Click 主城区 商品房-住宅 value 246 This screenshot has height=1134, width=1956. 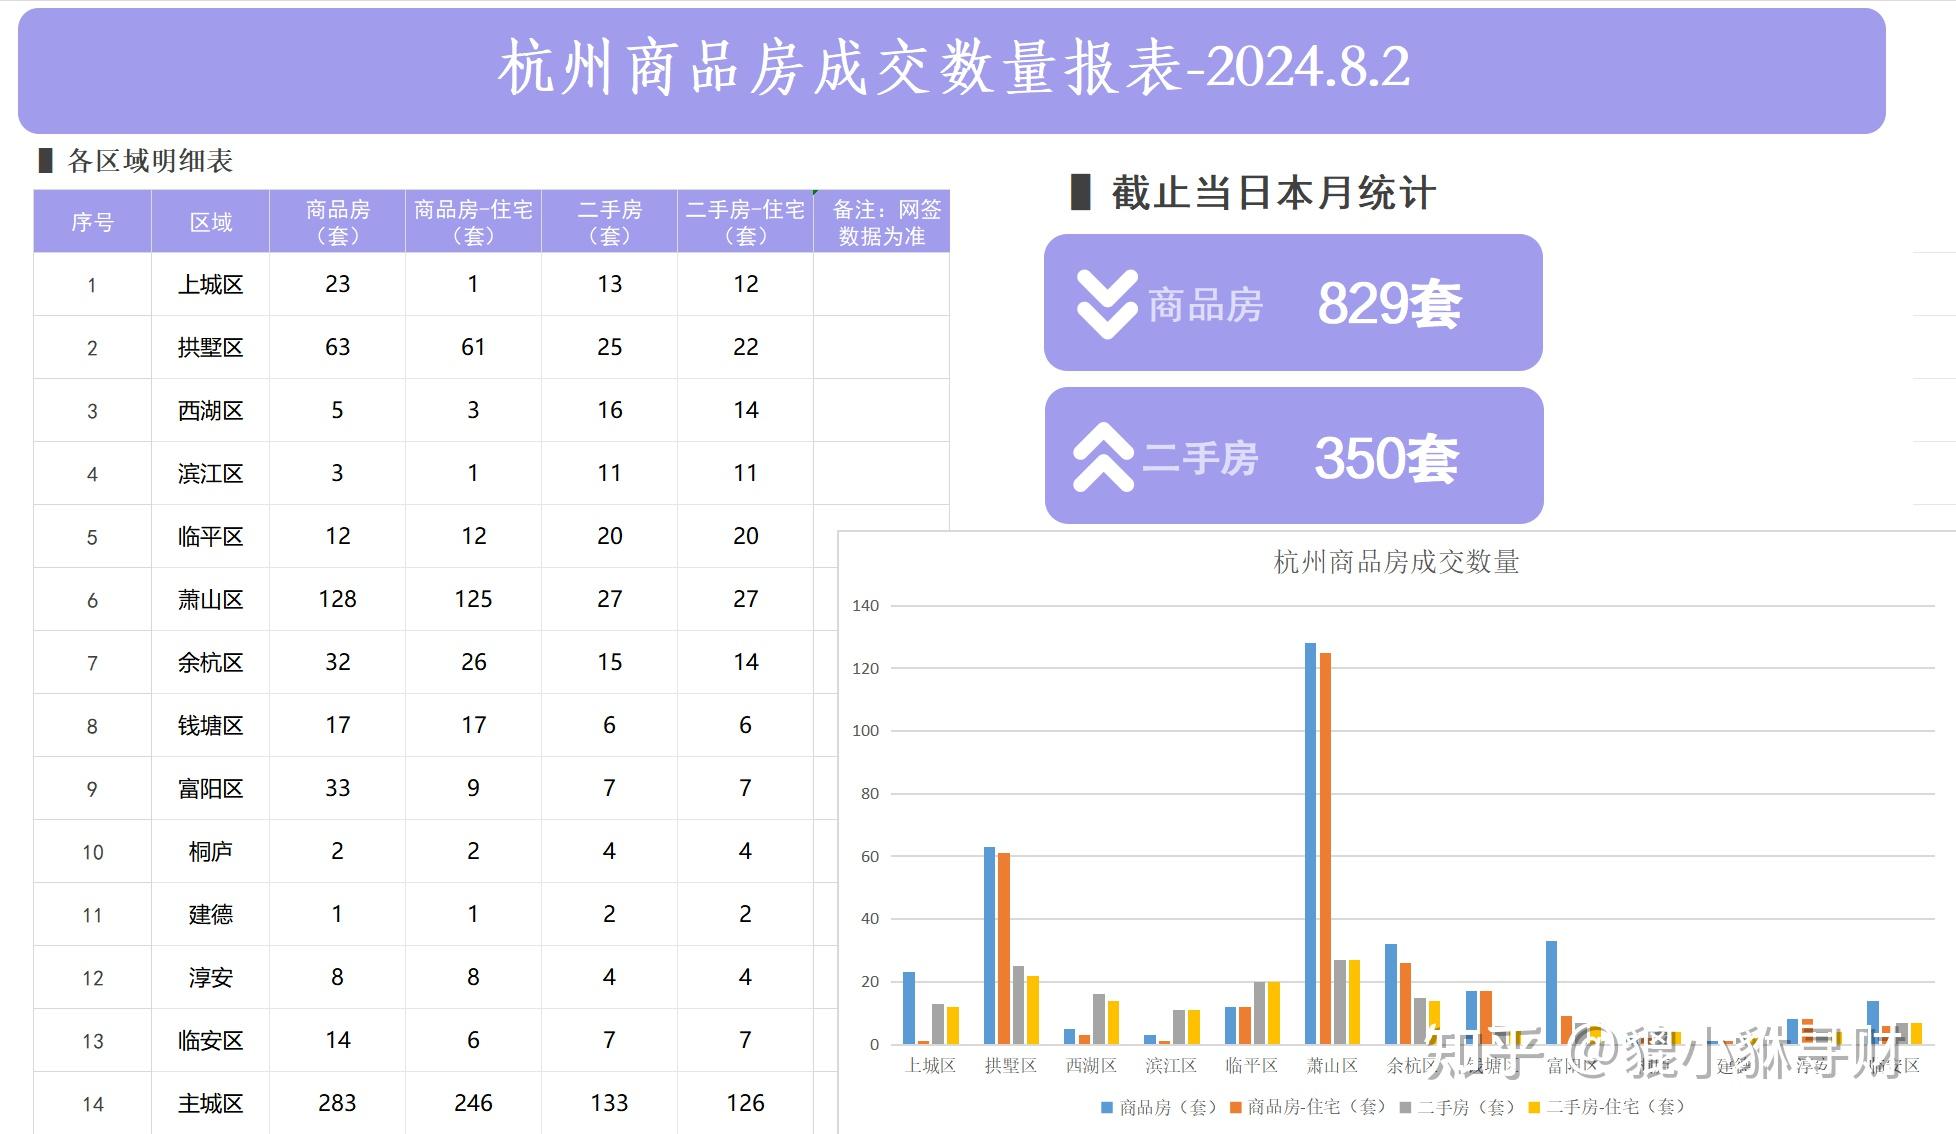(473, 1103)
